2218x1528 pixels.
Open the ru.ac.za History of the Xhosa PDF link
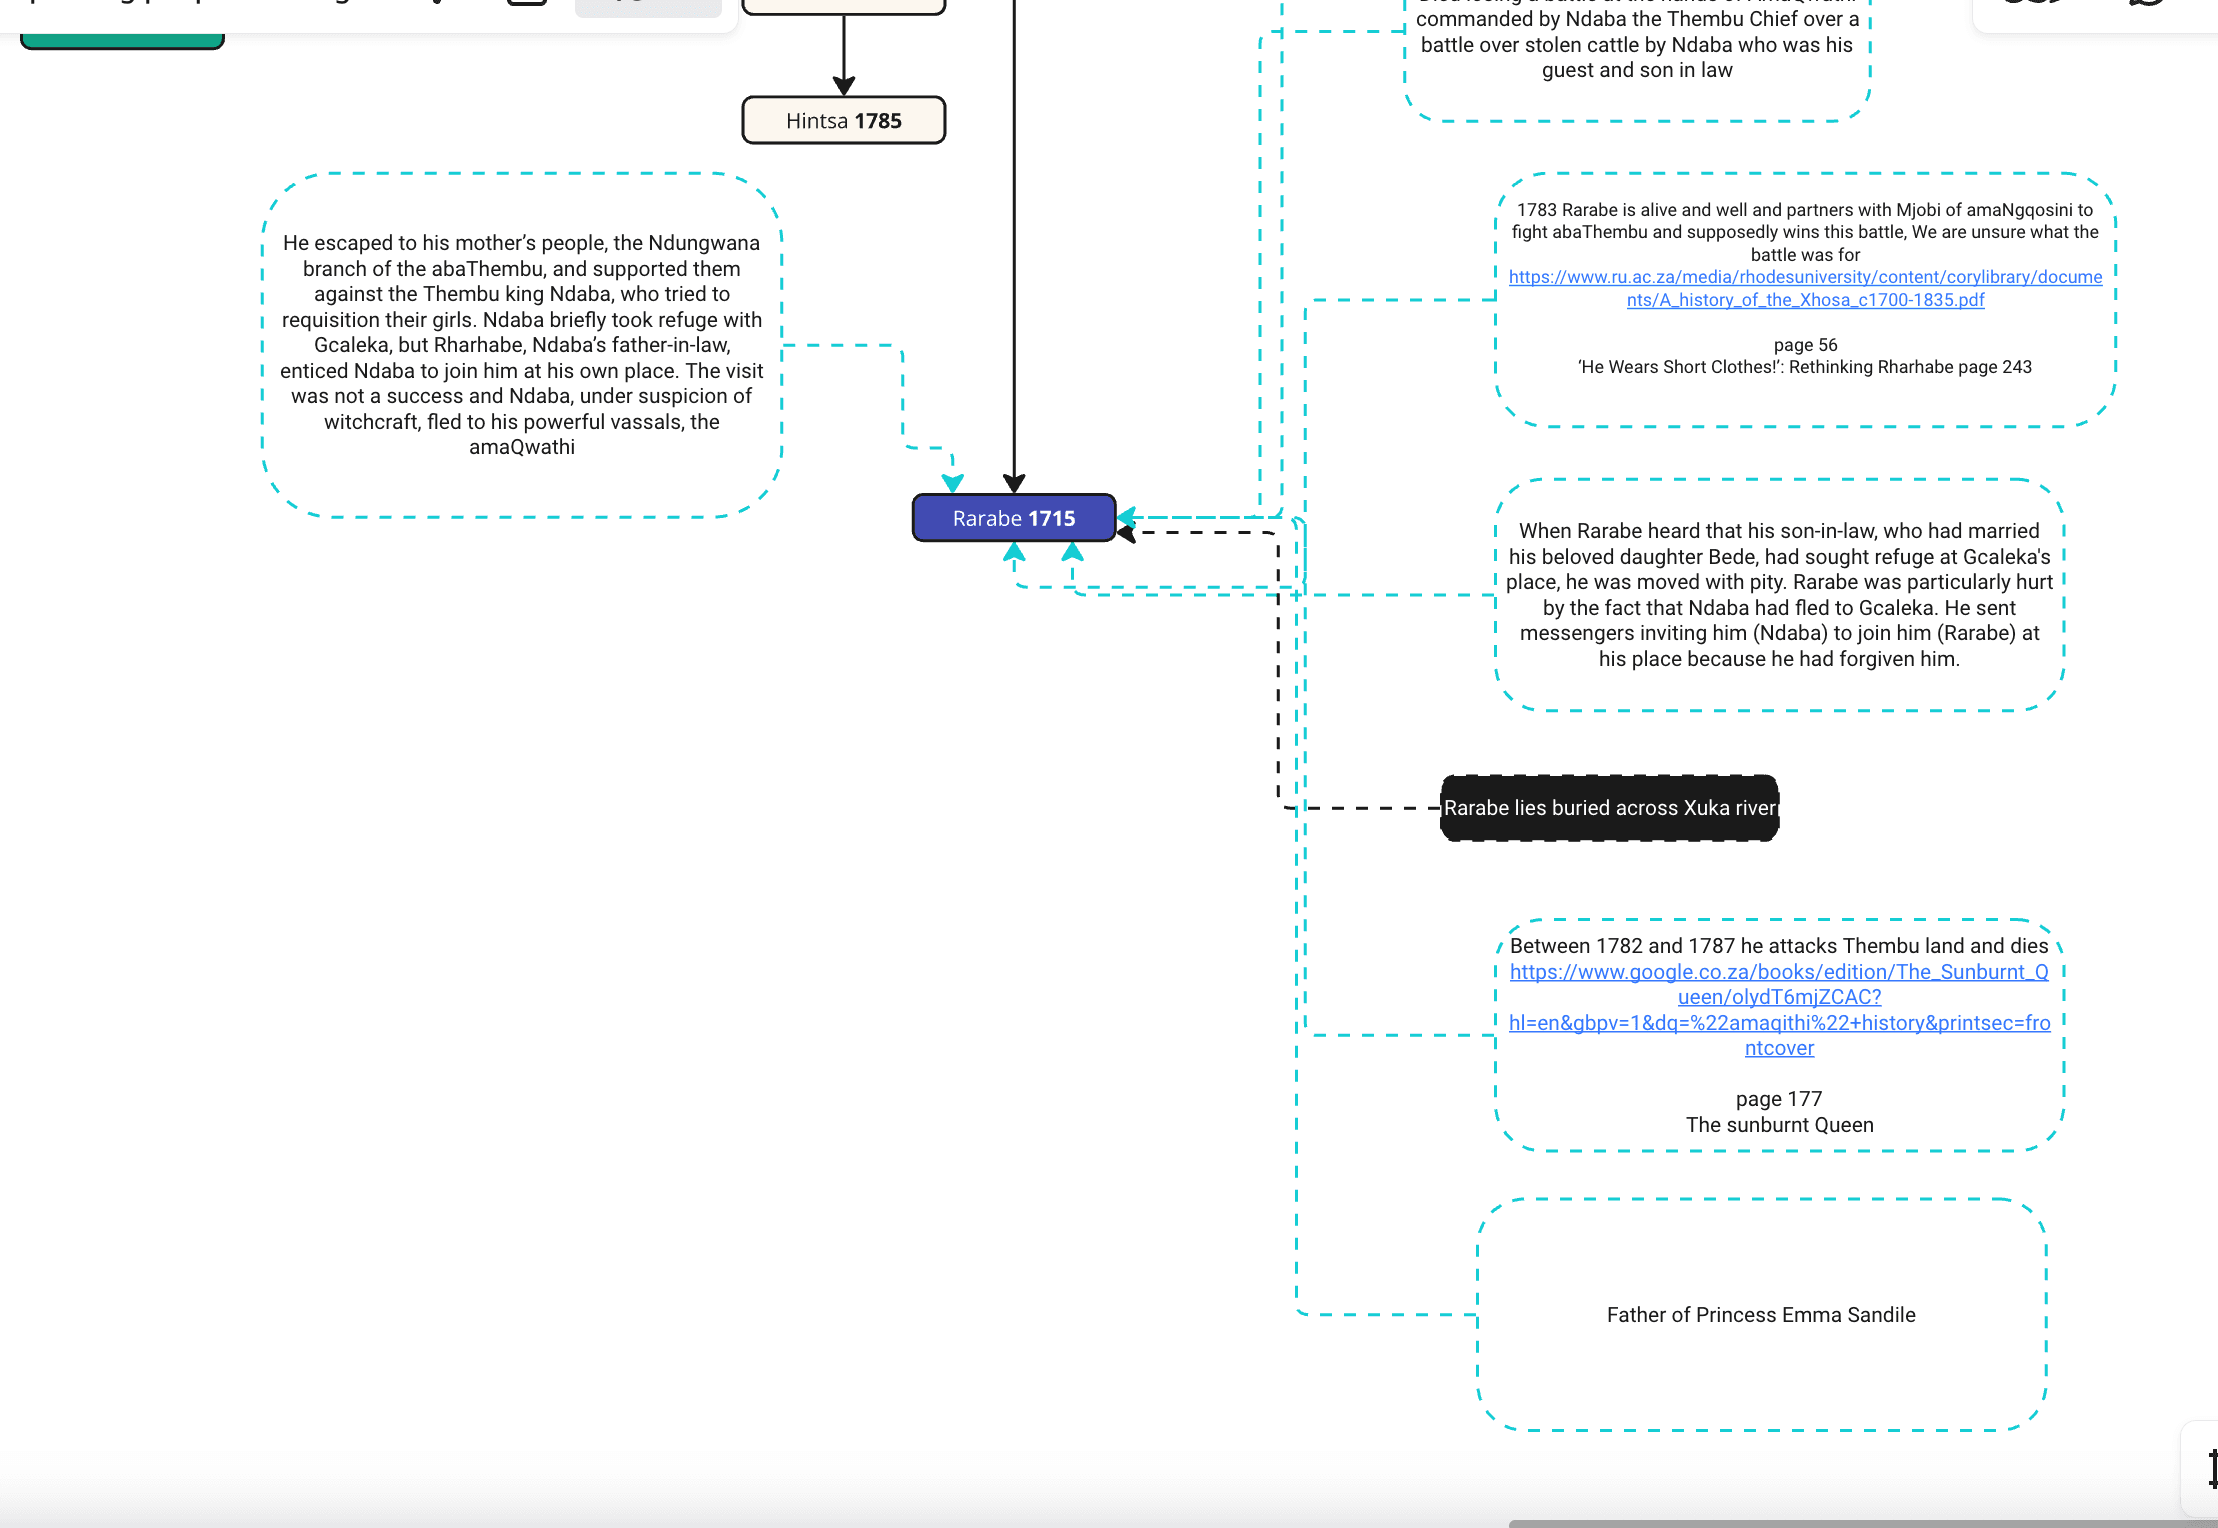coord(1805,288)
